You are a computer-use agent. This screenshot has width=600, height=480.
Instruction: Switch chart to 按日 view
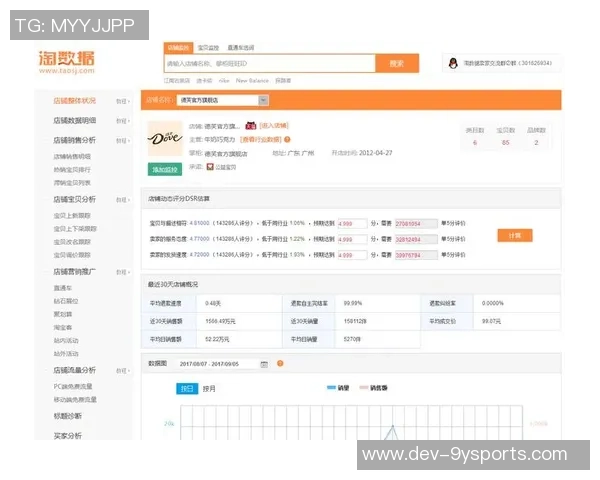pyautogui.click(x=187, y=388)
